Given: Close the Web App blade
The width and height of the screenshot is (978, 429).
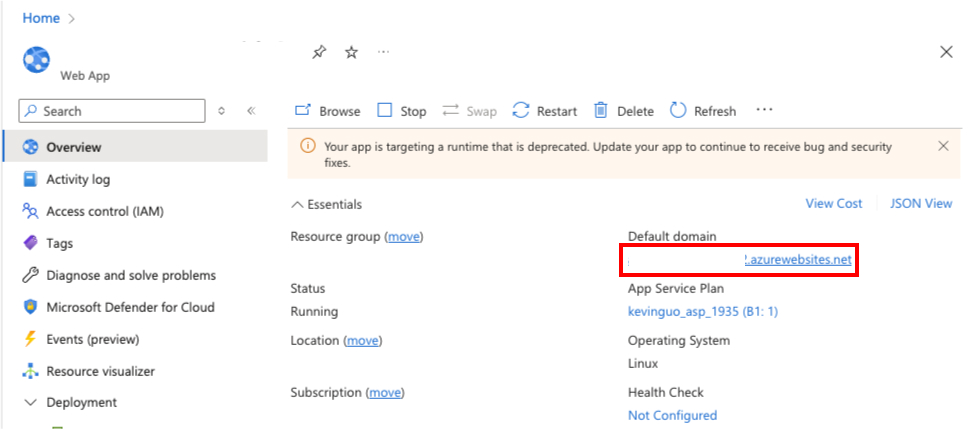Looking at the screenshot, I should point(946,52).
